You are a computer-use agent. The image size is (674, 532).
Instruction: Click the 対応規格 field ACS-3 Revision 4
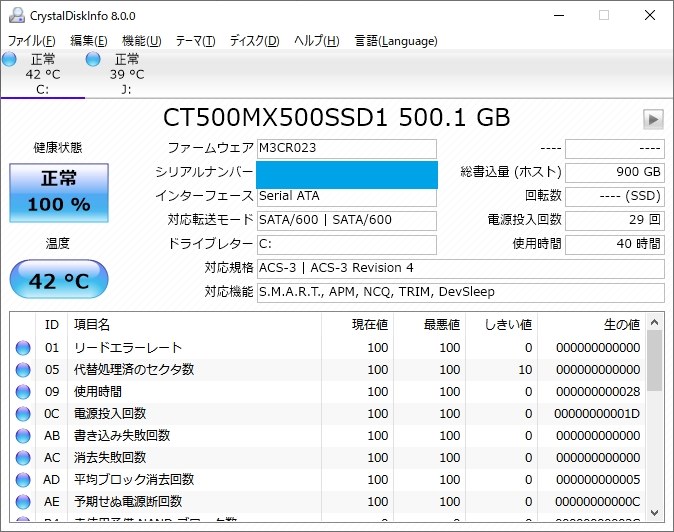pos(461,269)
